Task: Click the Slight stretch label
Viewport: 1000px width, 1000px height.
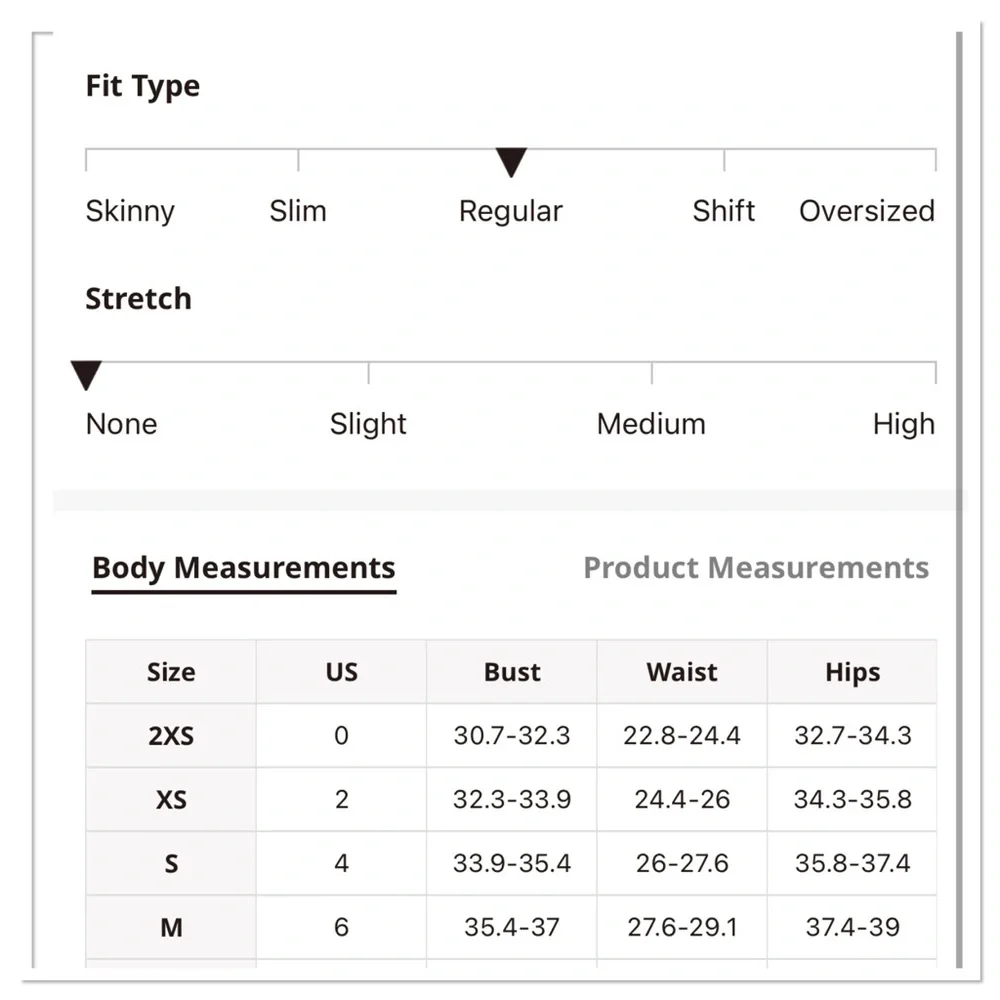Action: (368, 424)
